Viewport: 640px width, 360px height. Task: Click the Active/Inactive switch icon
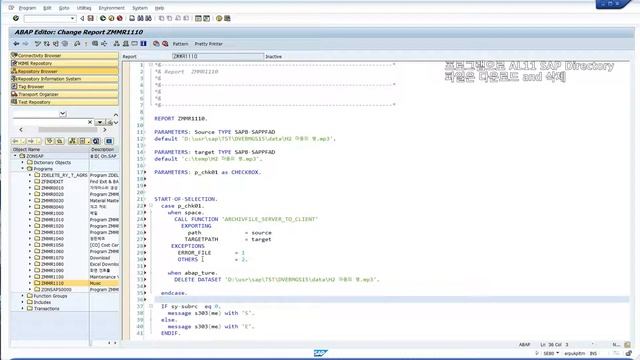(47, 44)
